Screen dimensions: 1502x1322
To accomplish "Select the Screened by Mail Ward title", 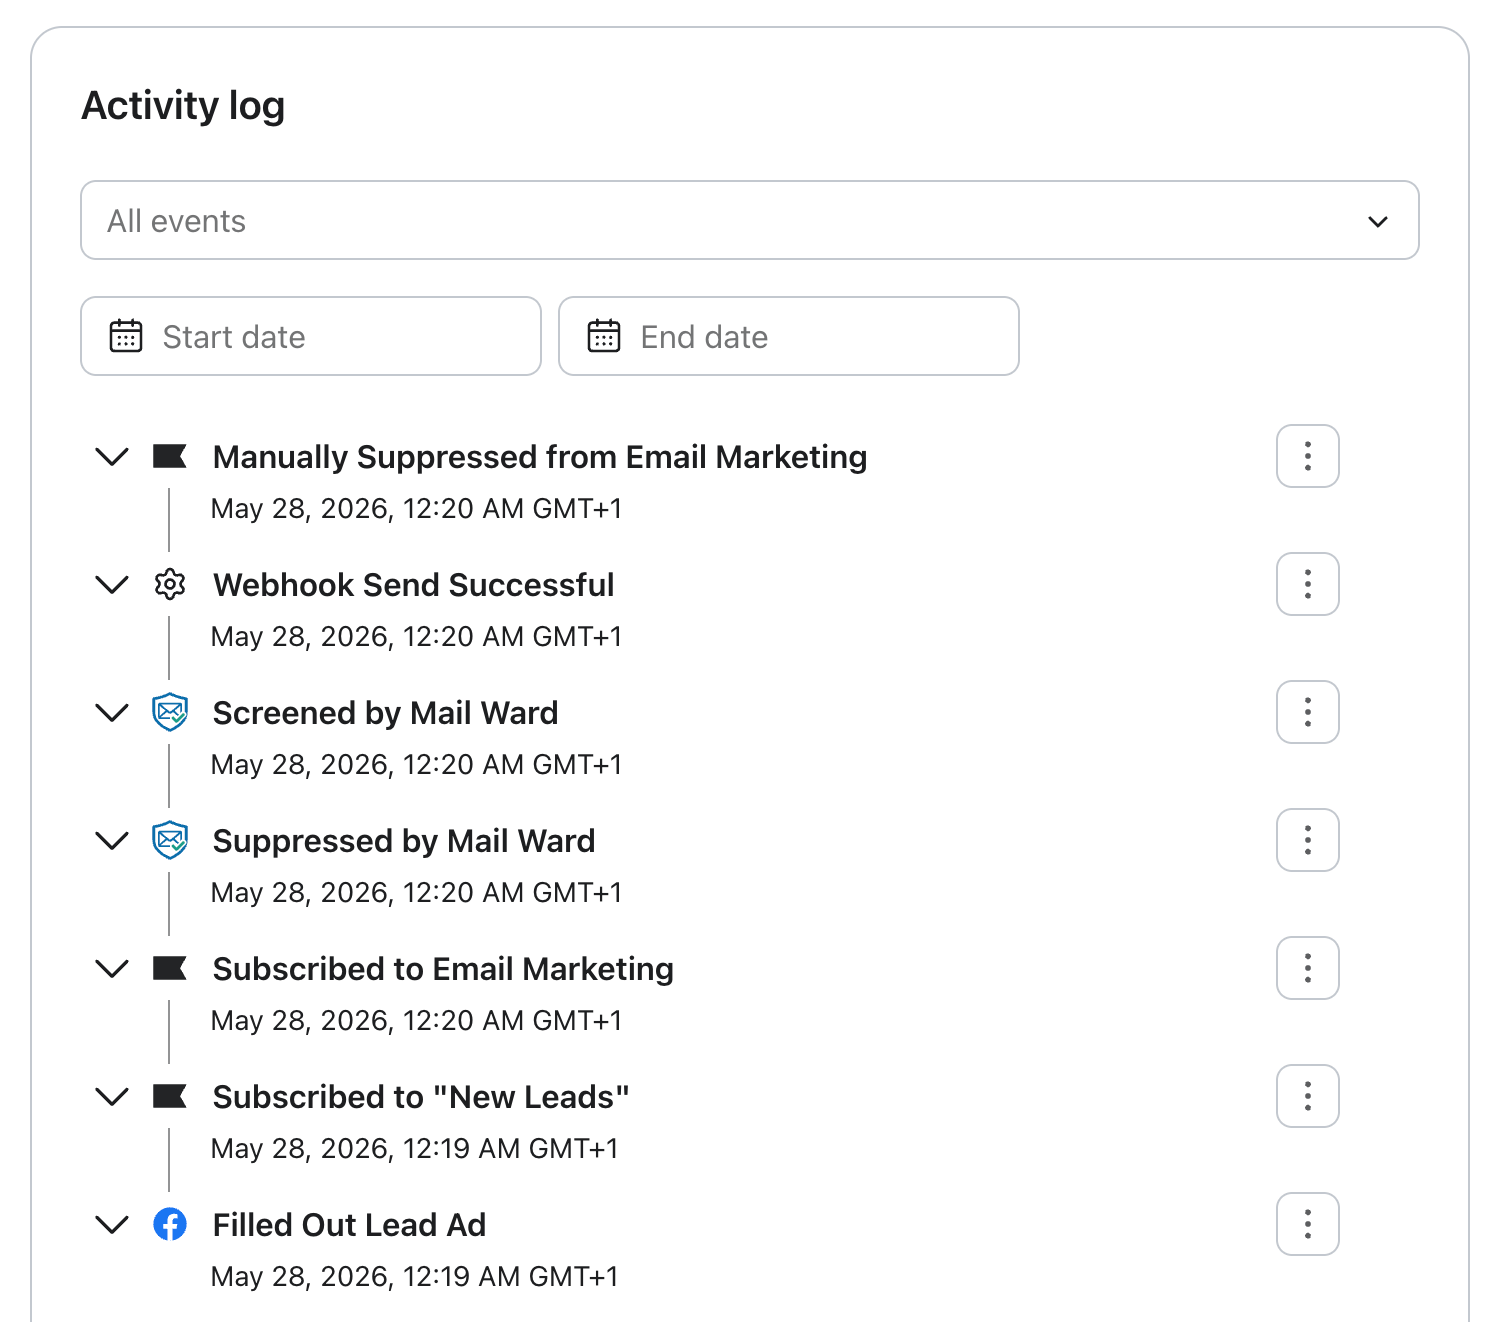I will point(386,713).
